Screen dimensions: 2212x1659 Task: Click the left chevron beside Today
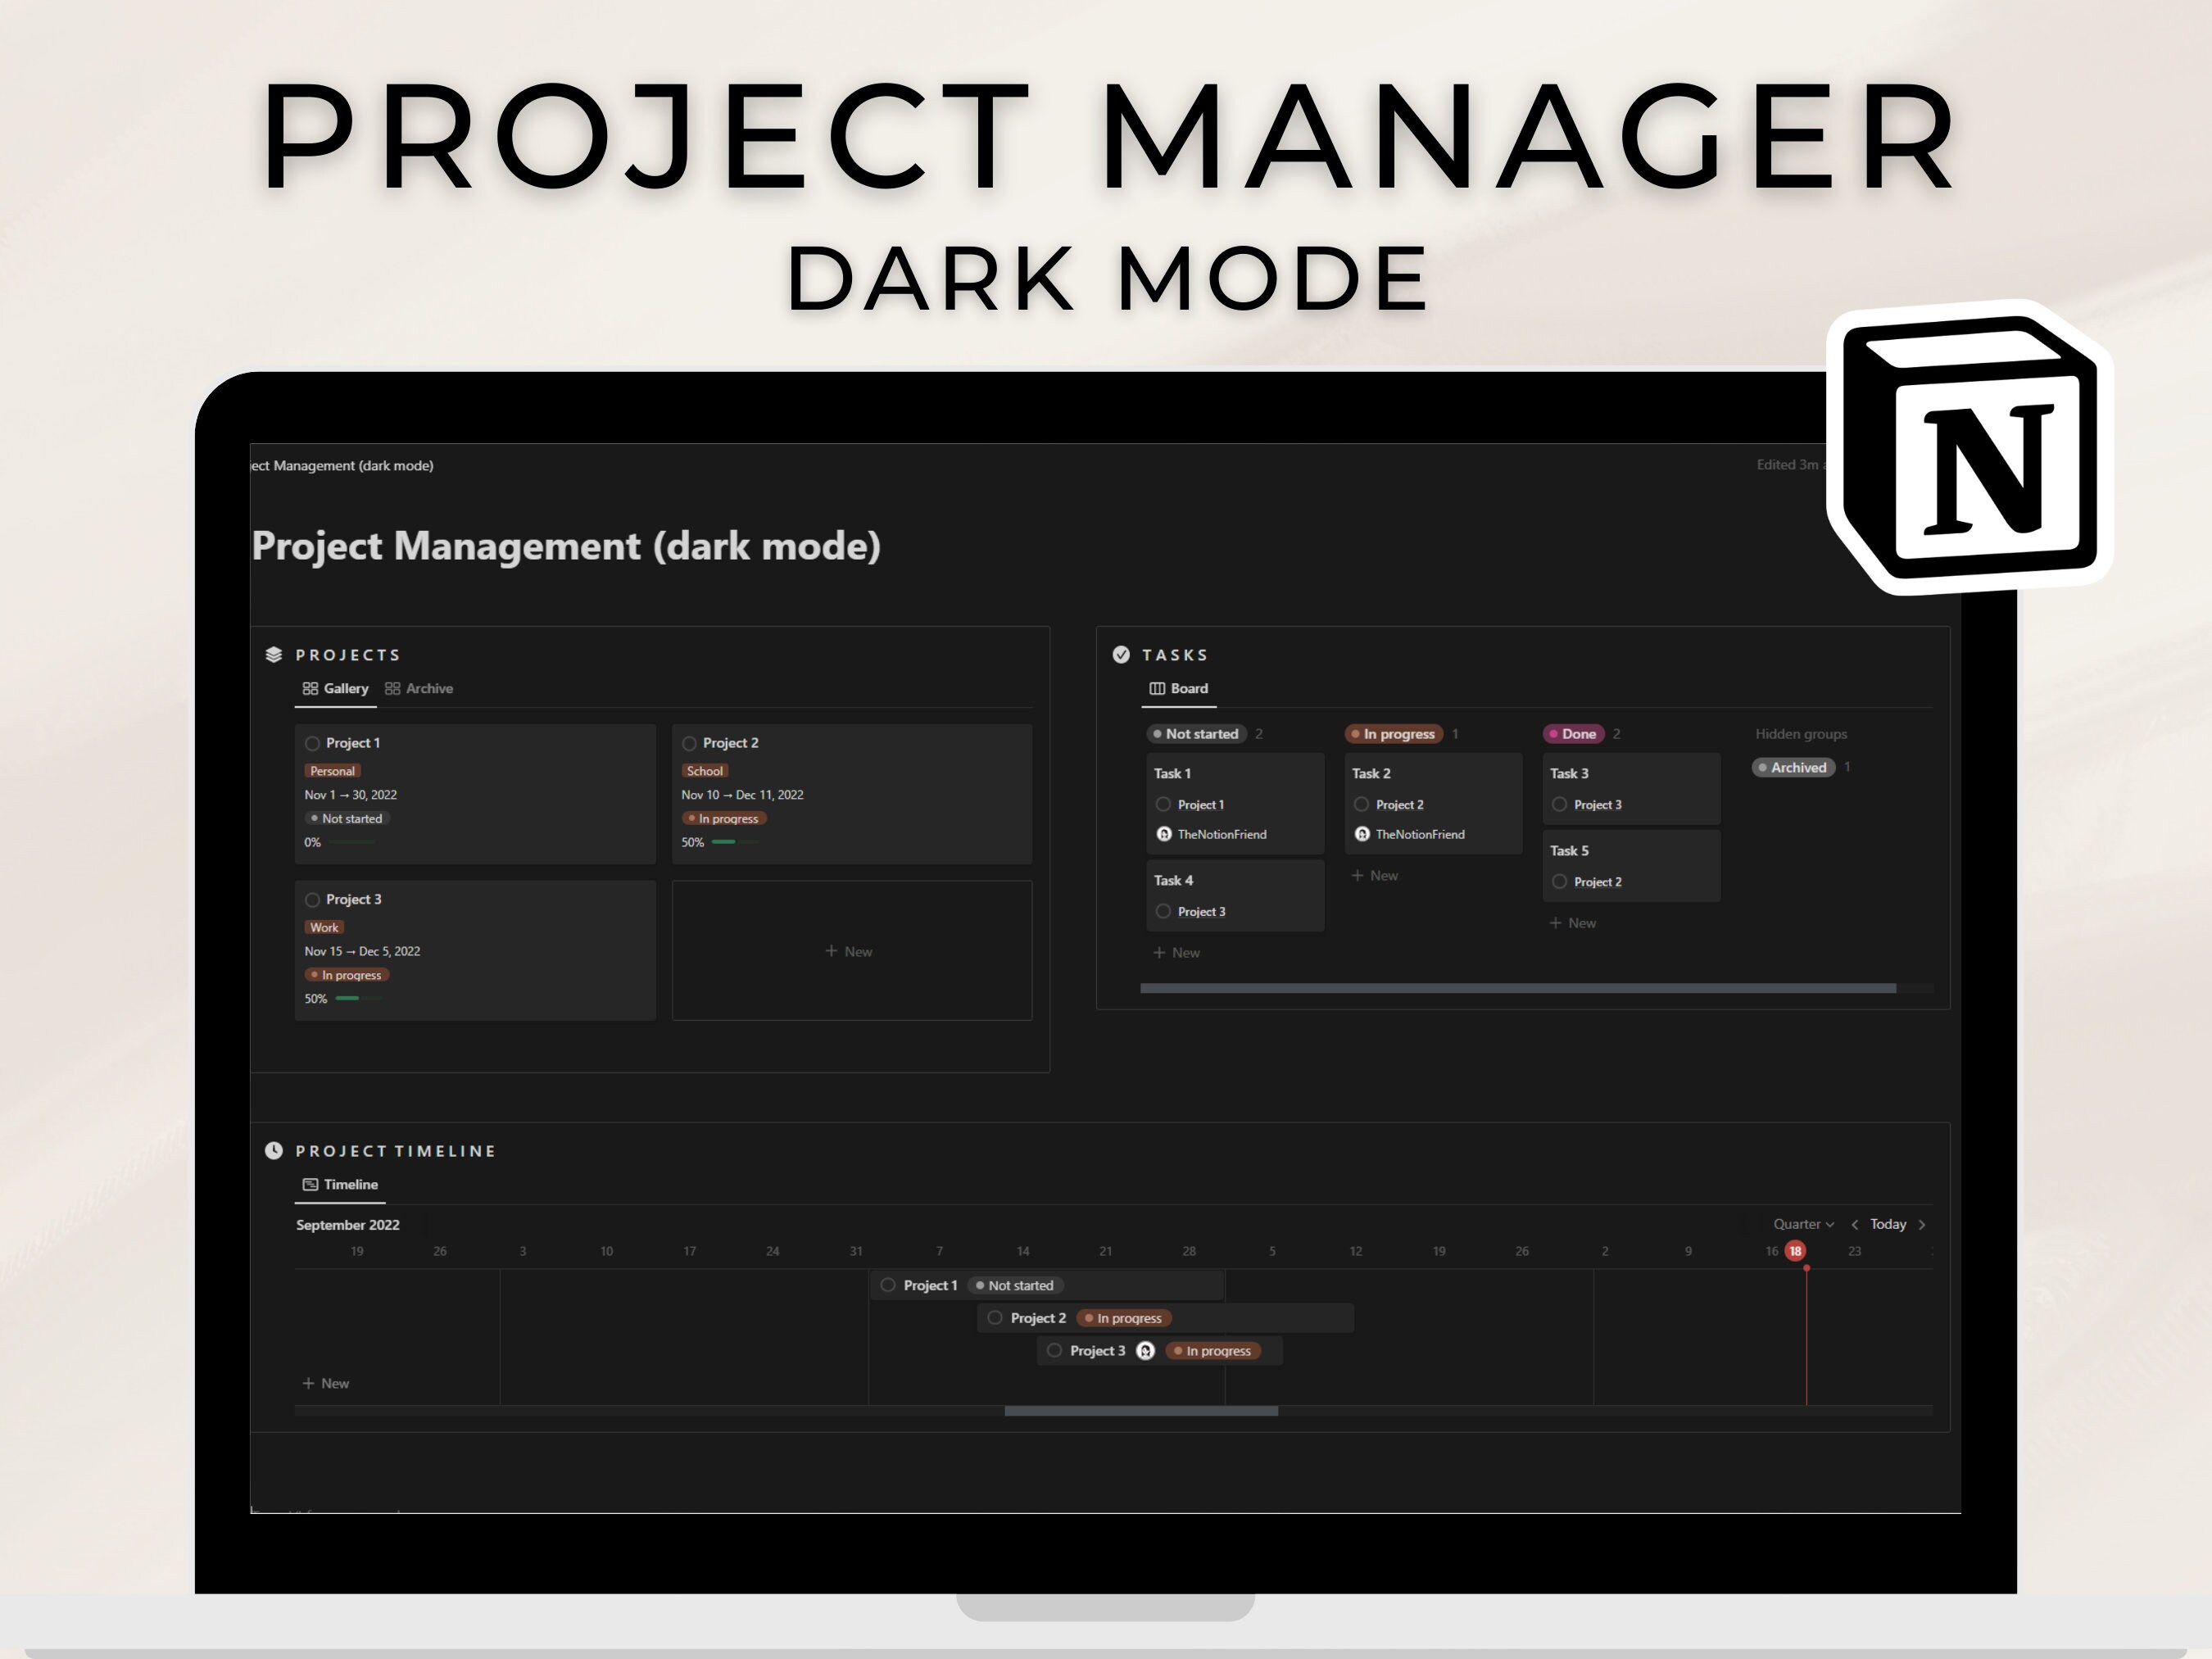click(x=1855, y=1224)
